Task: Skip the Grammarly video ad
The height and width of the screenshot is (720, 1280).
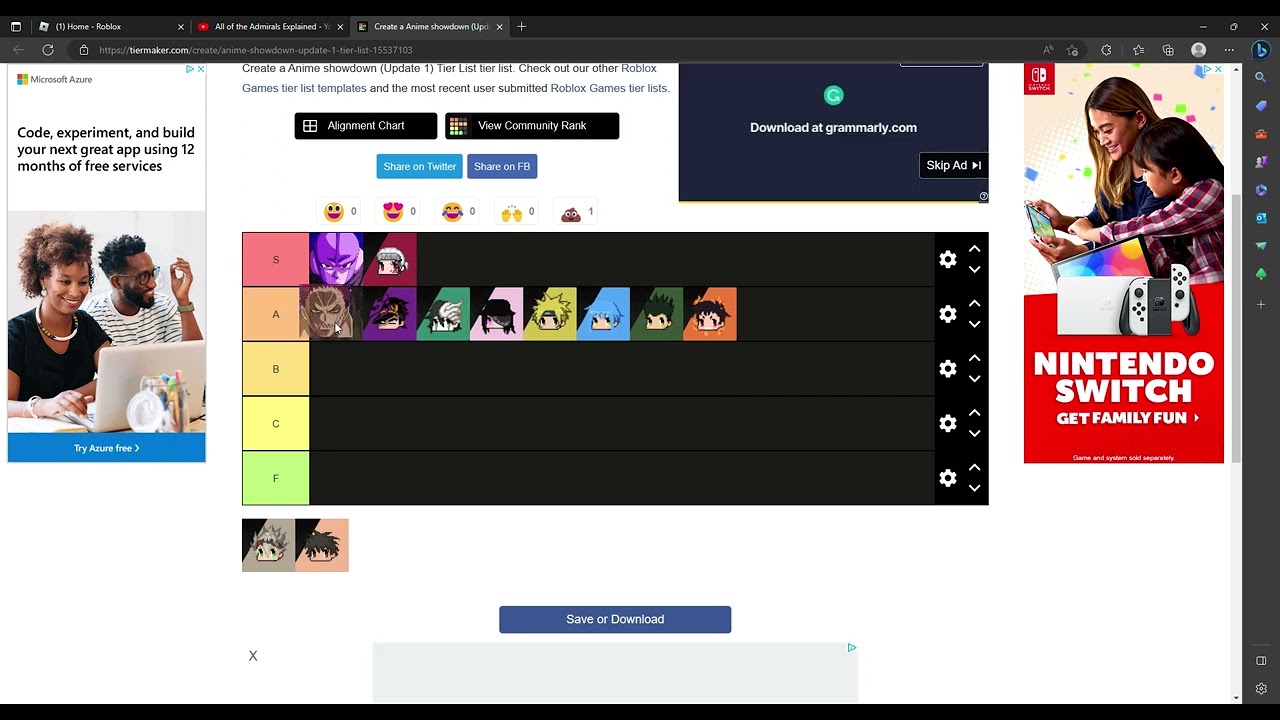Action: 954,166
